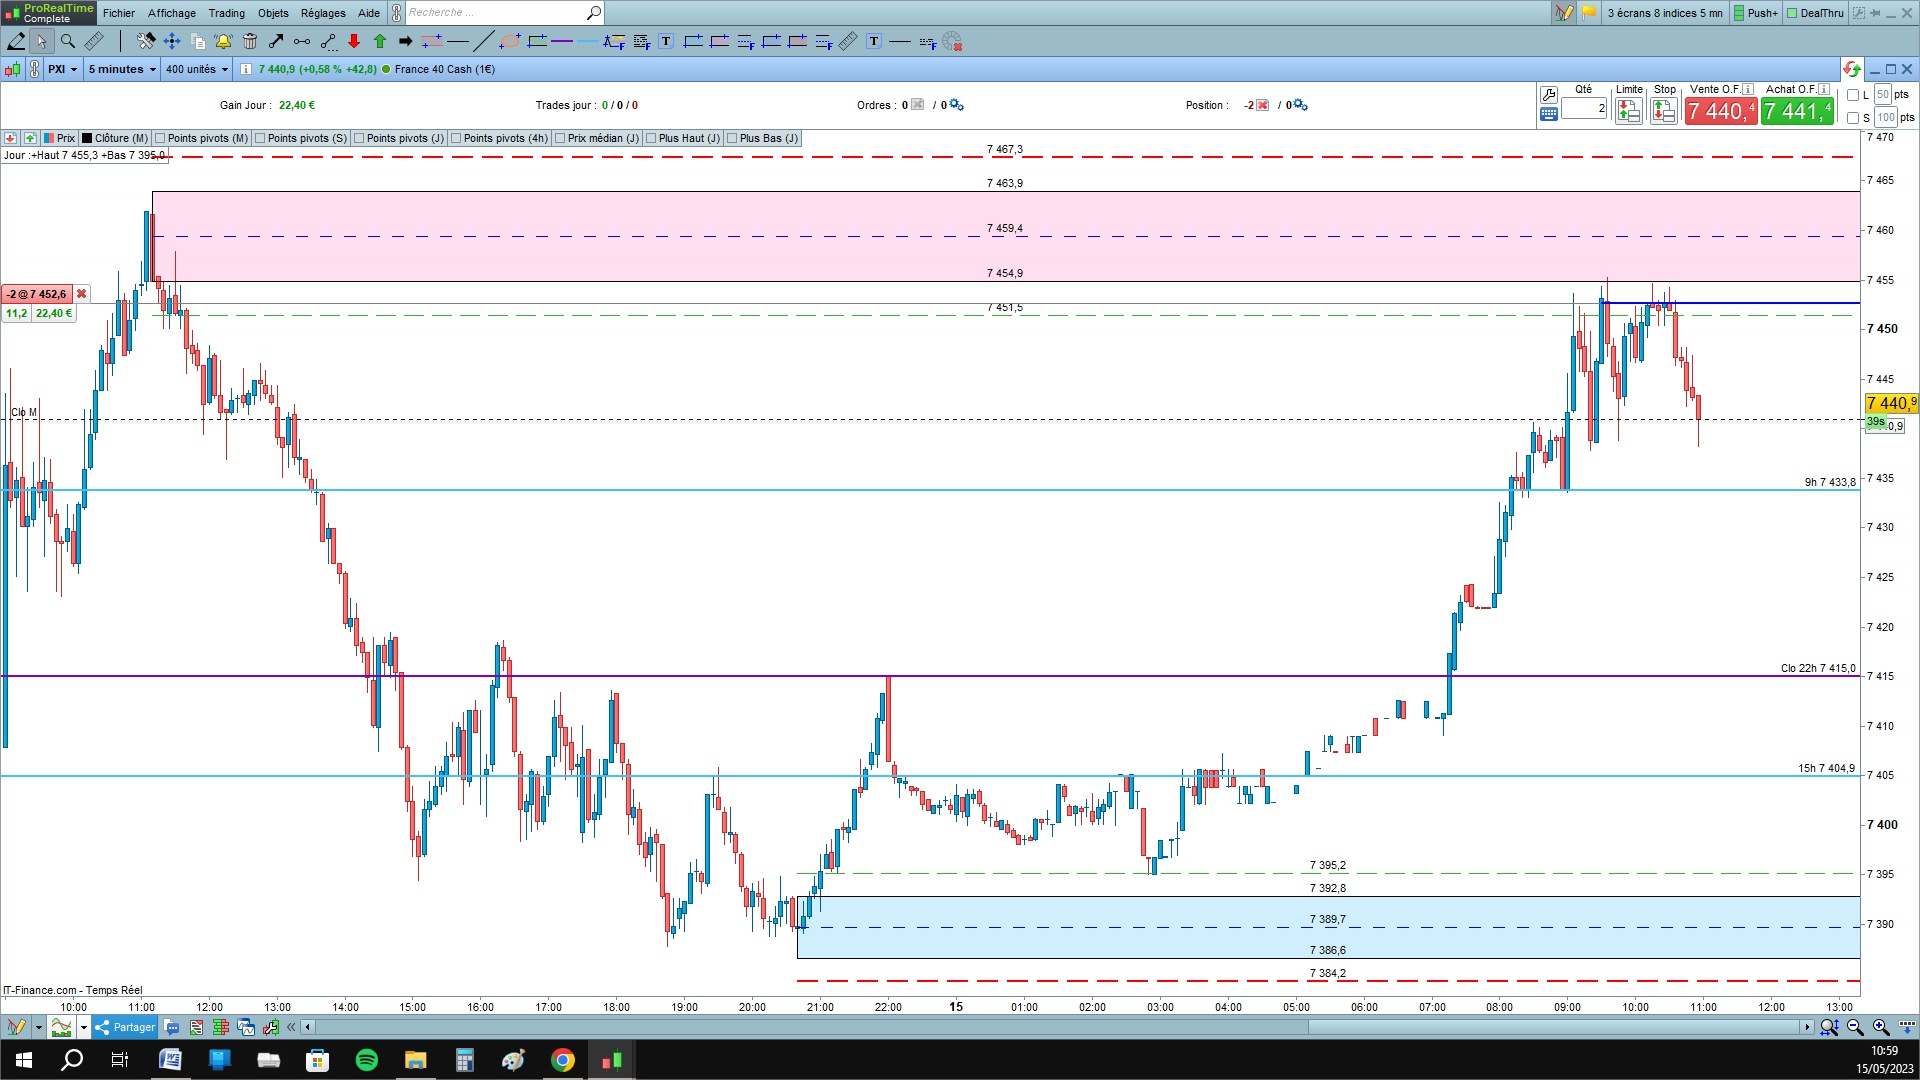Expand the 400 unités dropdown
The height and width of the screenshot is (1080, 1920).
click(x=197, y=69)
